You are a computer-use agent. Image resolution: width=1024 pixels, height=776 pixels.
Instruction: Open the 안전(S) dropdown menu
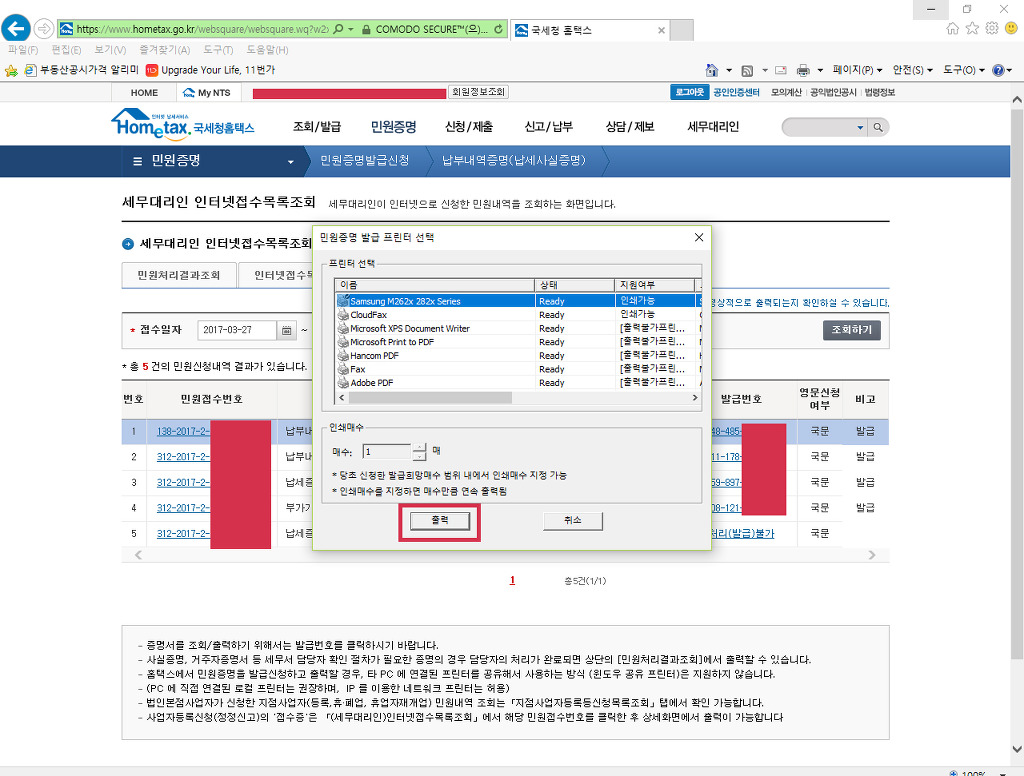(x=912, y=70)
